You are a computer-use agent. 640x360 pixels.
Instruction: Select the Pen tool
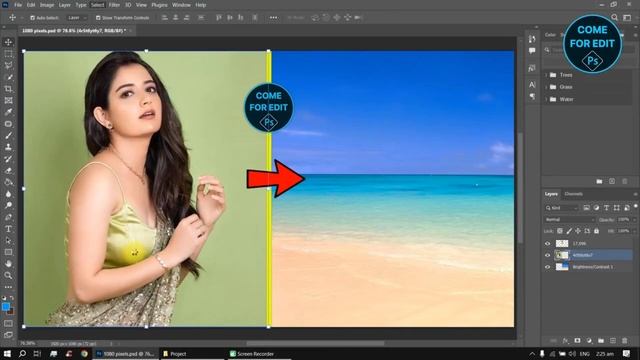pos(8,217)
